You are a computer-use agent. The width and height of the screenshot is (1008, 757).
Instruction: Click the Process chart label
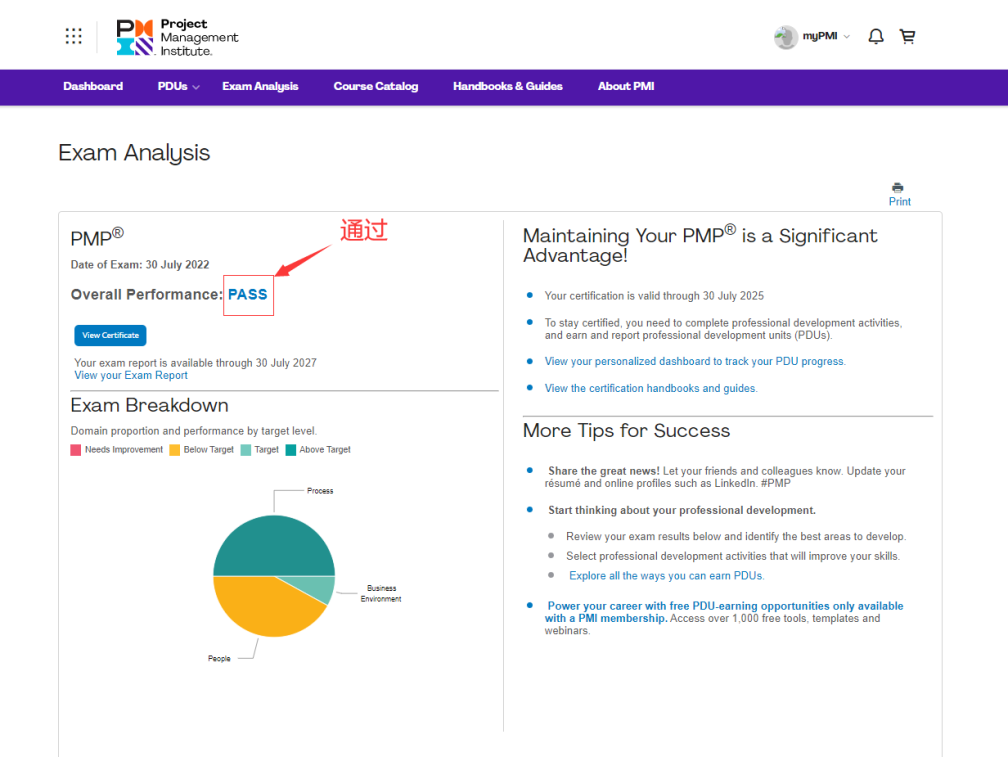(x=320, y=491)
